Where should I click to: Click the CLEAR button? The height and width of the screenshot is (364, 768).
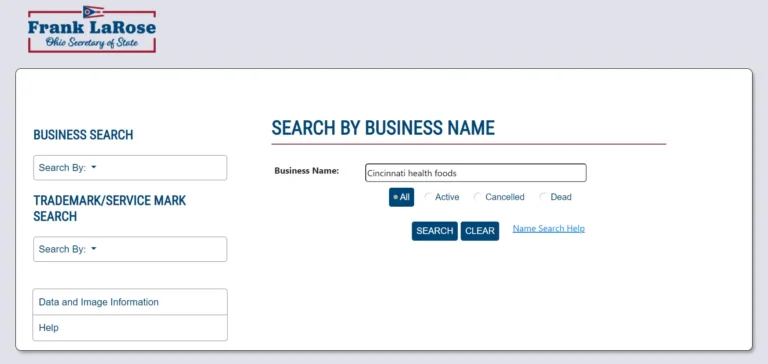coord(480,231)
